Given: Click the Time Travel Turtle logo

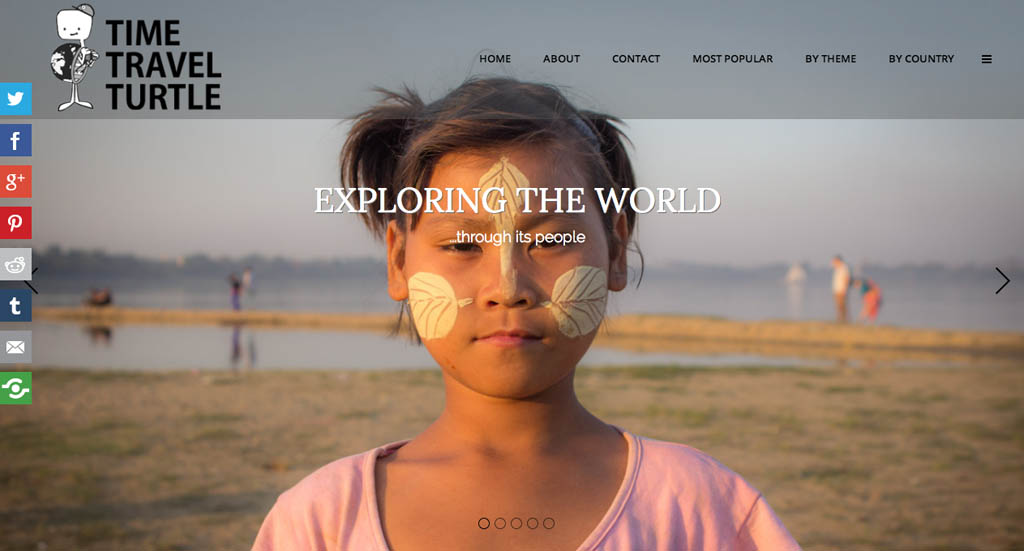Looking at the screenshot, I should click(x=136, y=58).
